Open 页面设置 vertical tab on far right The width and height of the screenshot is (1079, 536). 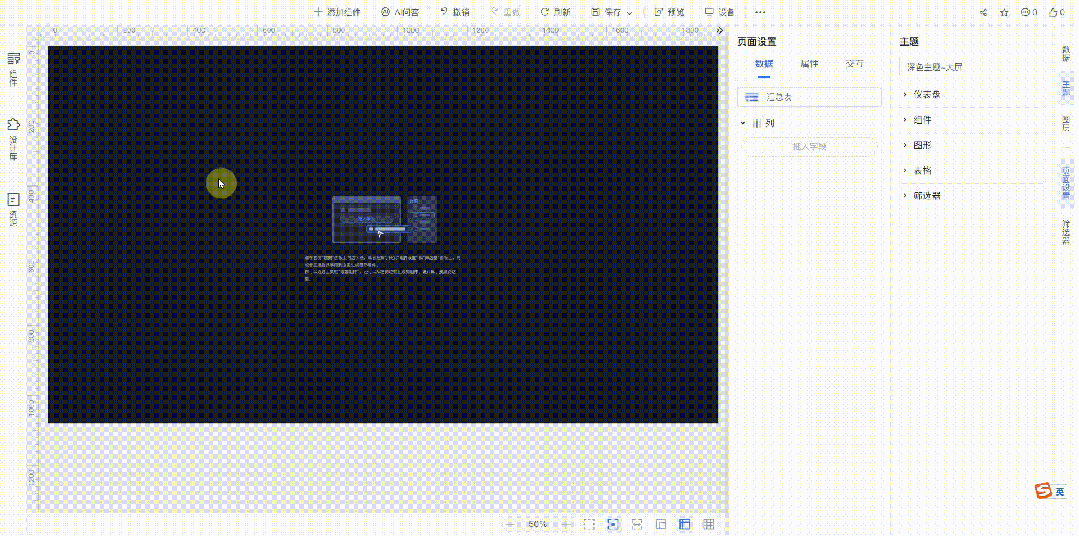[1066, 183]
